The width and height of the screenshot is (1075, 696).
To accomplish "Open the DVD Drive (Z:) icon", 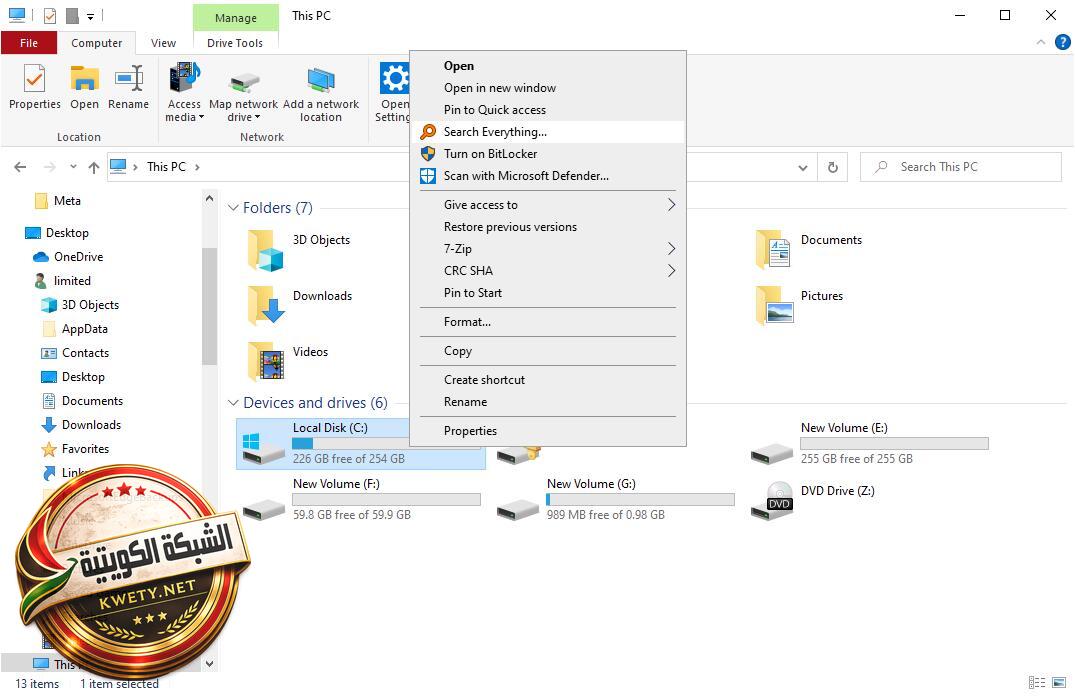I will coord(779,497).
